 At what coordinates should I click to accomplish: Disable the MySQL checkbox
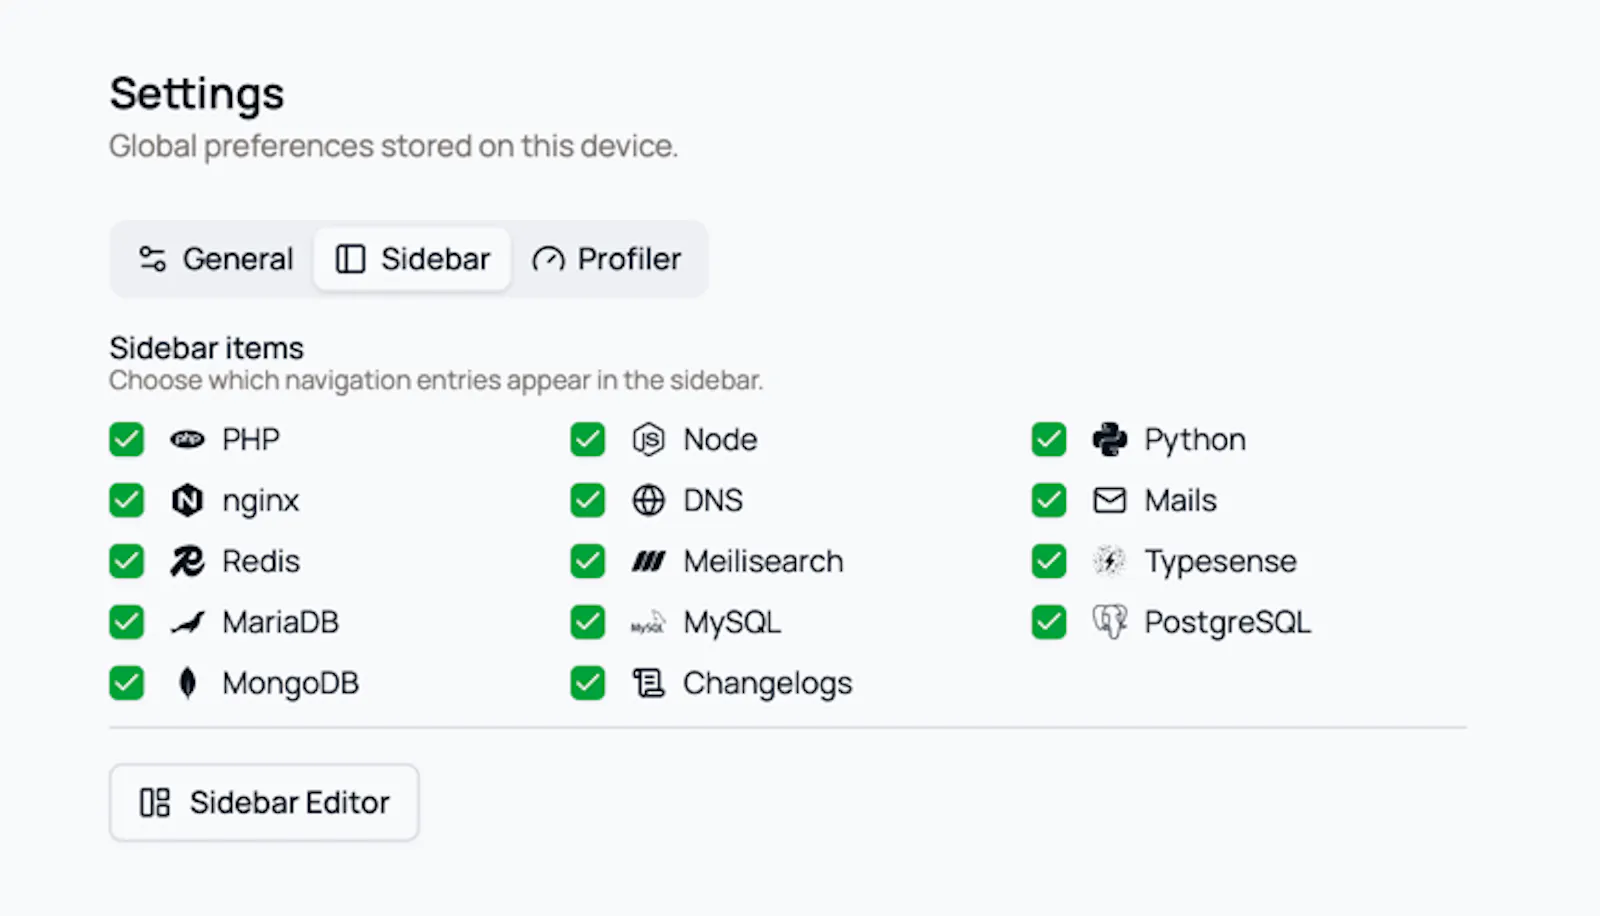click(588, 622)
